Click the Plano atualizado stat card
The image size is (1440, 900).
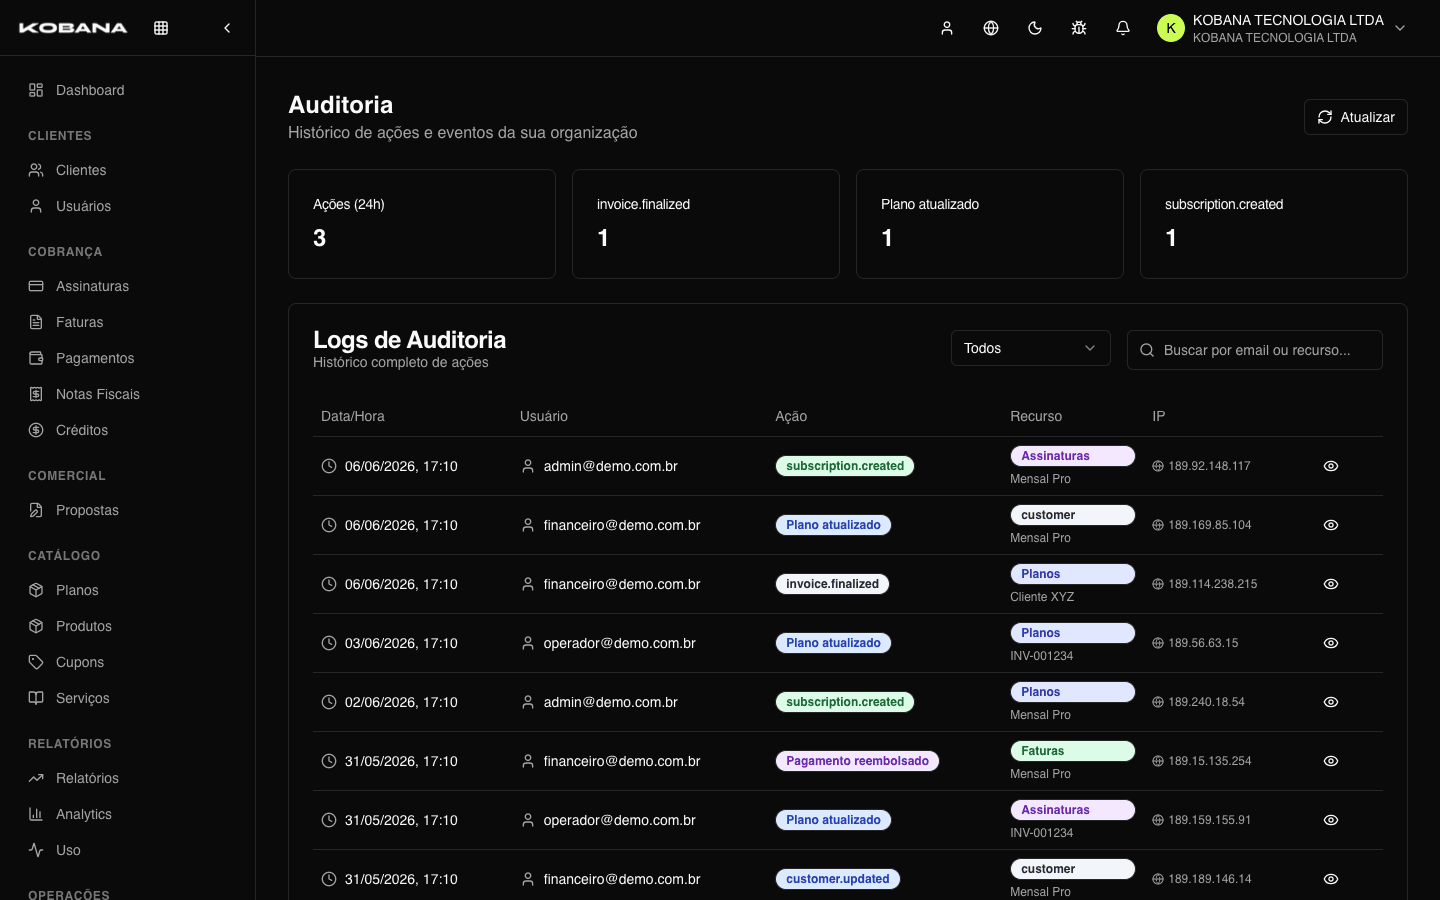click(990, 224)
